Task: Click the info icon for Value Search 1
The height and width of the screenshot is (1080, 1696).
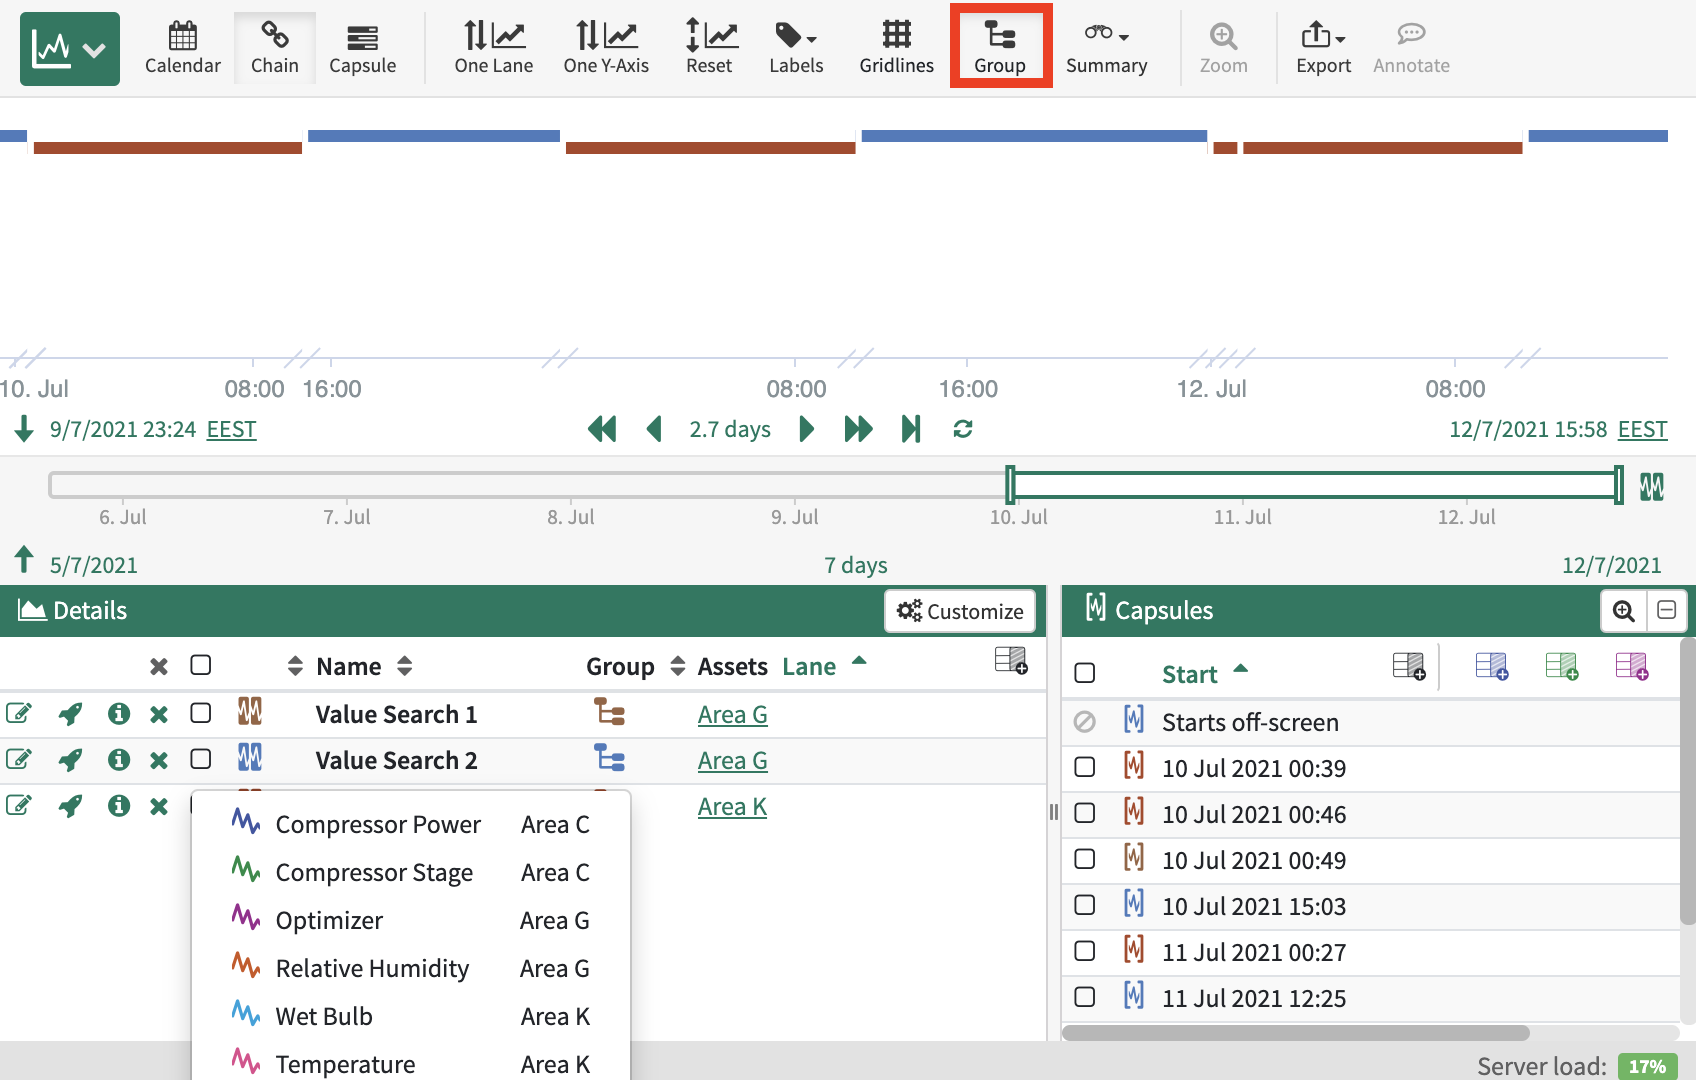Action: [119, 714]
